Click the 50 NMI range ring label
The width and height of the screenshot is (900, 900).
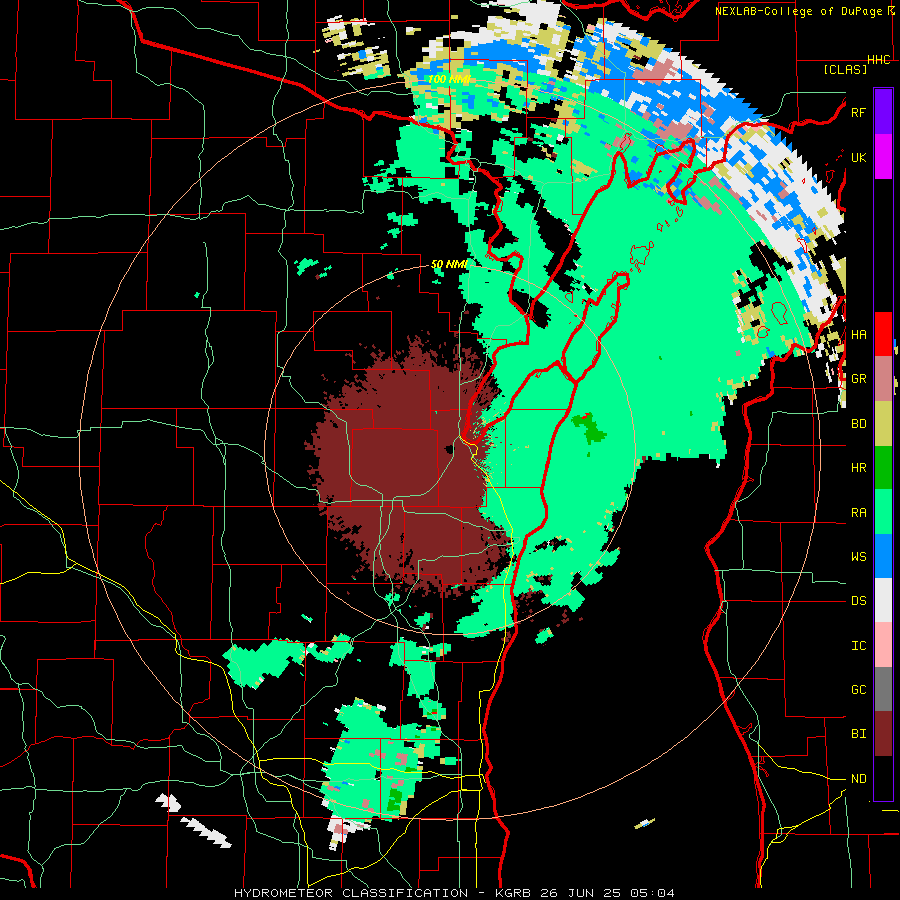coord(449,264)
